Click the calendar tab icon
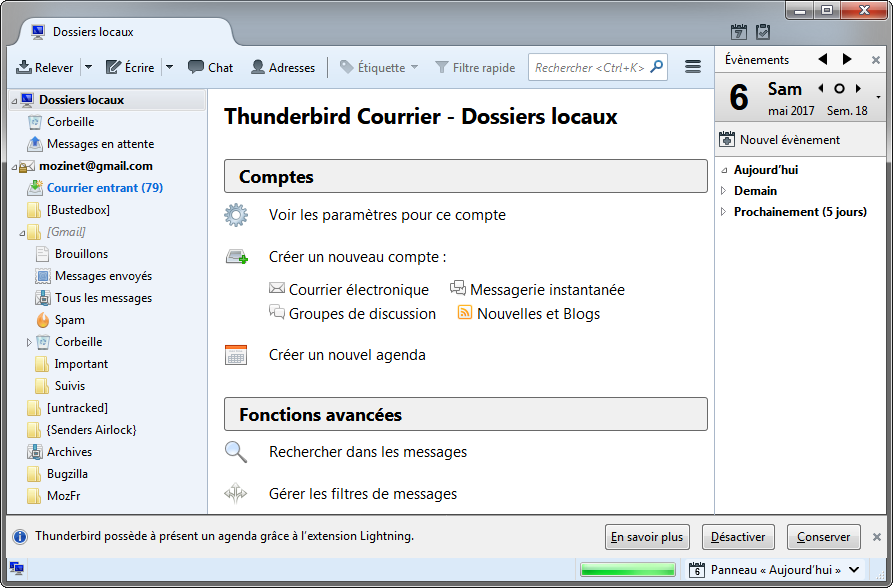The width and height of the screenshot is (893, 588). coord(739,32)
